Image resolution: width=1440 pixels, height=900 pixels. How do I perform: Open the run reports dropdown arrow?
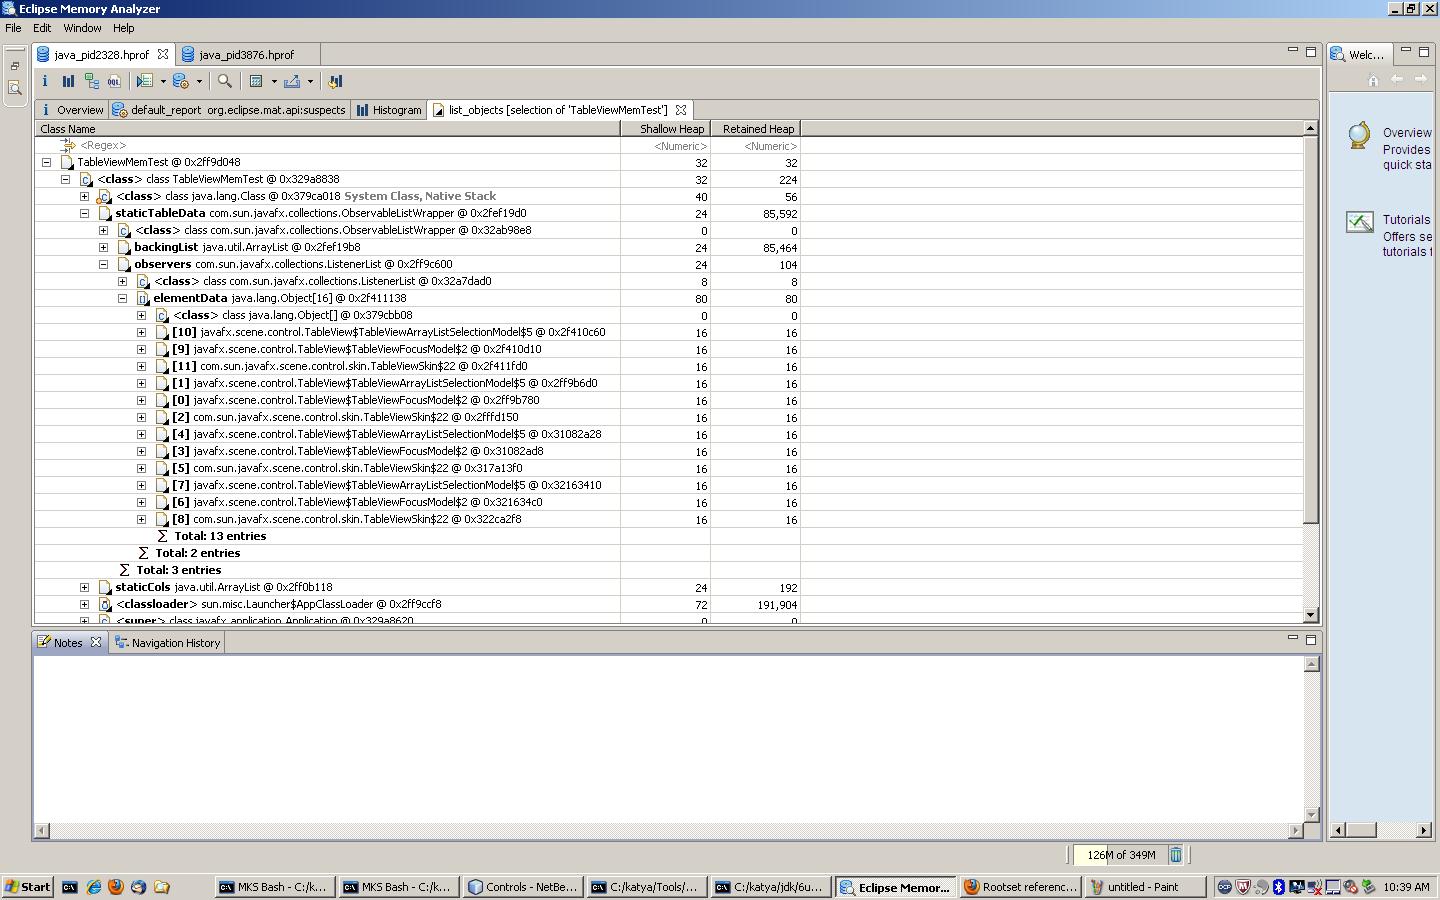[x=199, y=82]
